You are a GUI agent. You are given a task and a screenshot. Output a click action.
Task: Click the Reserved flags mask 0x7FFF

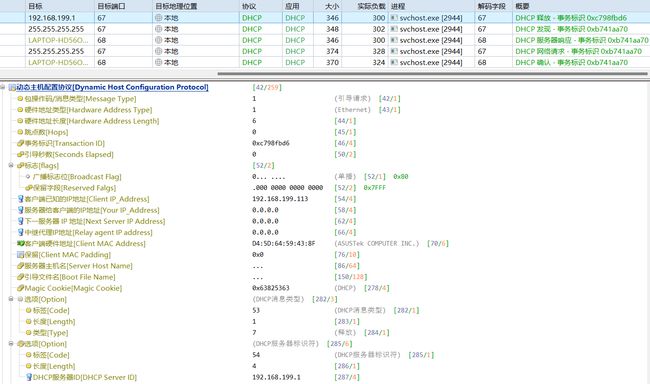[375, 188]
